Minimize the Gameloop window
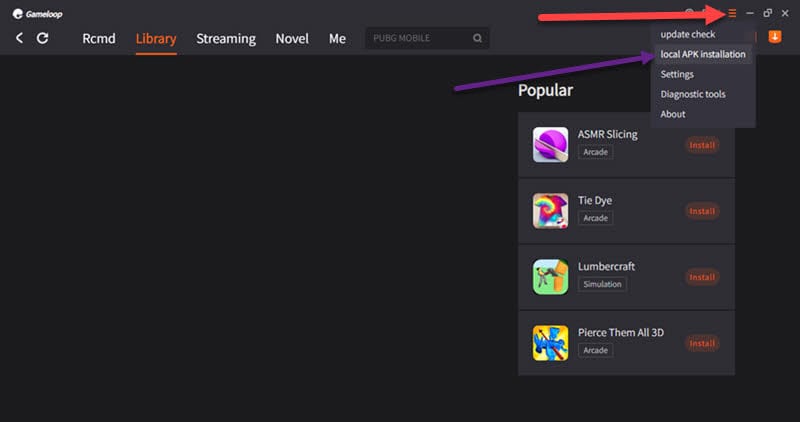Image resolution: width=800 pixels, height=422 pixels. click(x=749, y=13)
